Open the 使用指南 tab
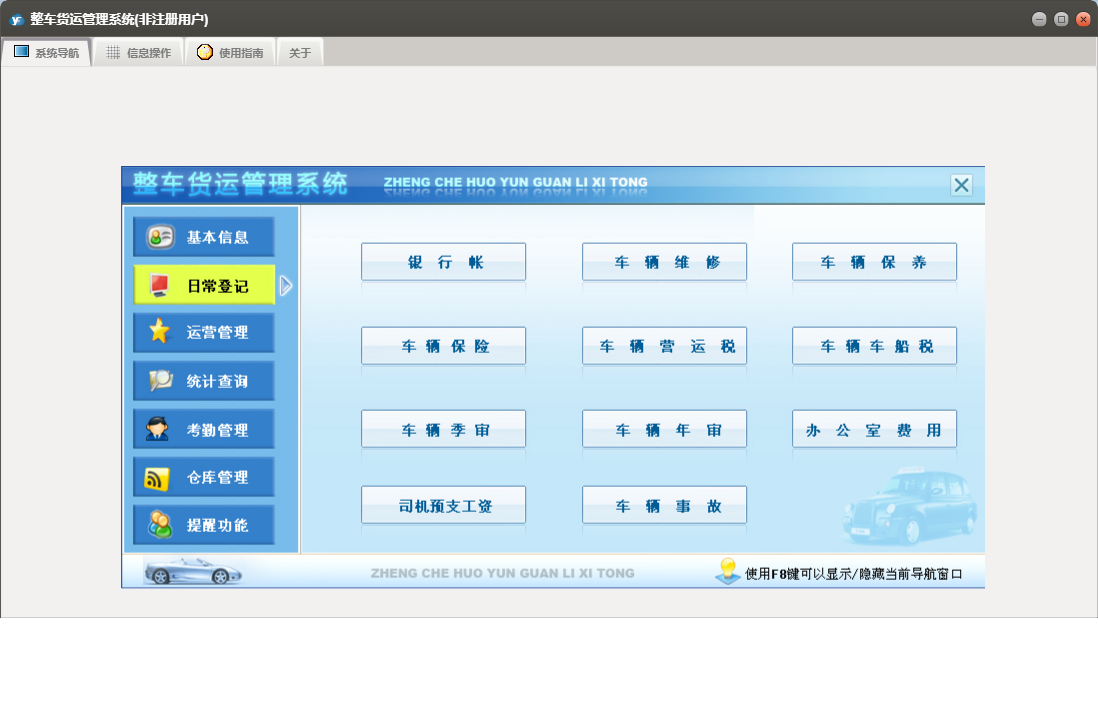Screen dimensions: 1098x719 [x=230, y=53]
